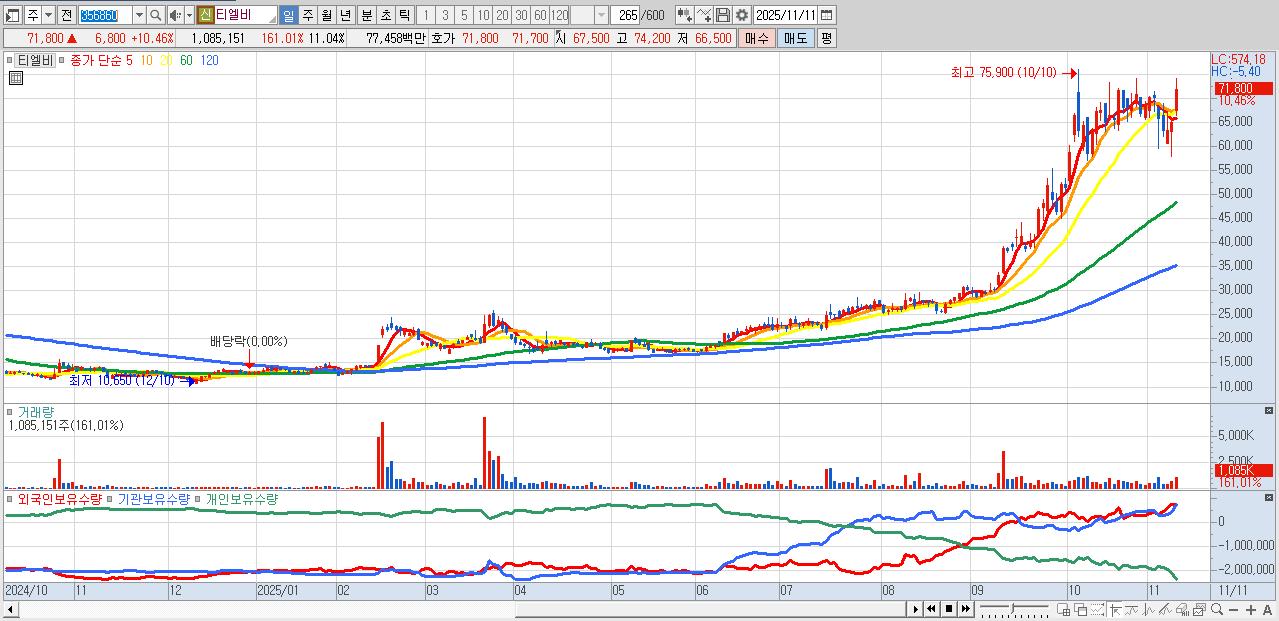Click the 개인보유수량 indicator label

(x=241, y=498)
